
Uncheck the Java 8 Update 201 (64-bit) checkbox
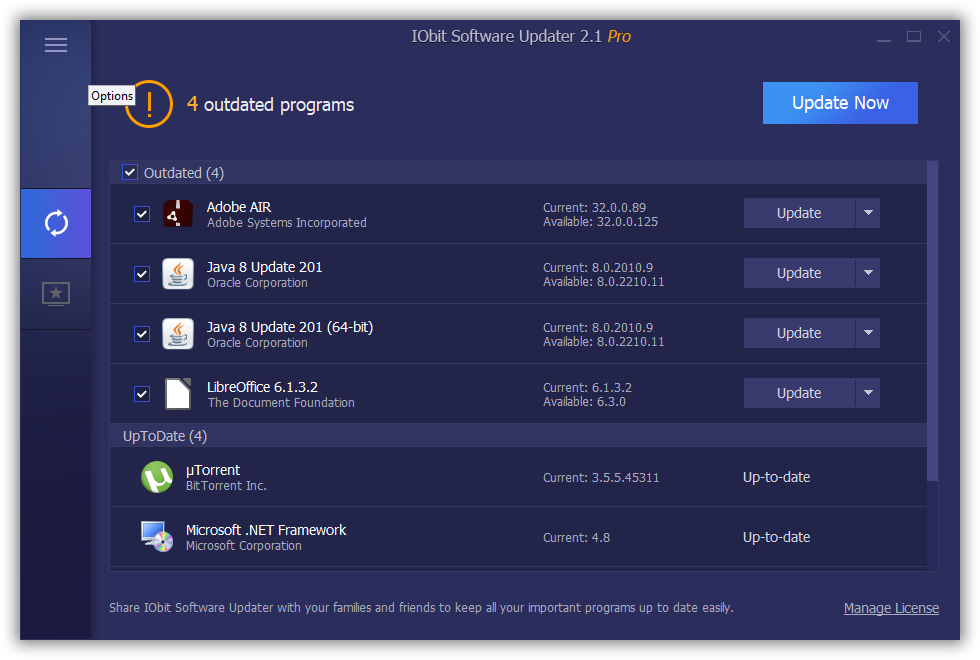(x=142, y=334)
